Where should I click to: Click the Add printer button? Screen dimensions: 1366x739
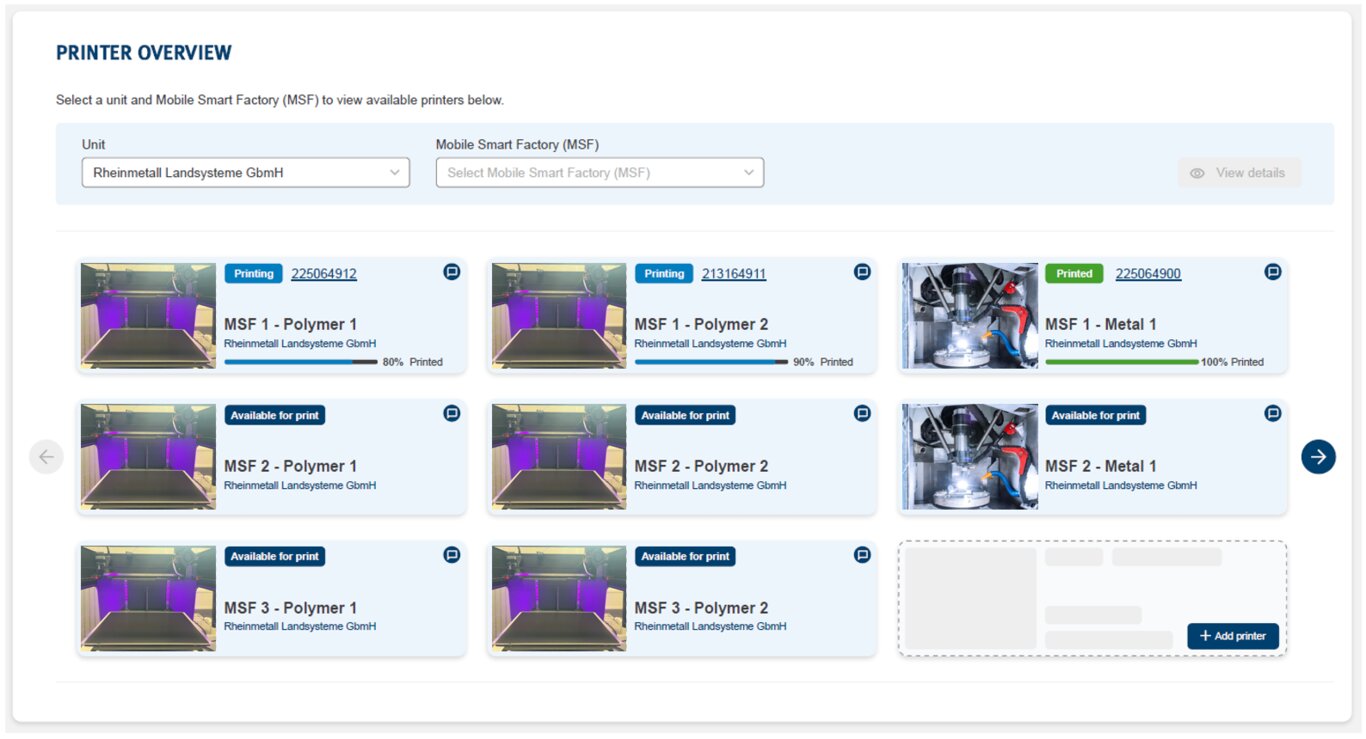click(x=1232, y=636)
